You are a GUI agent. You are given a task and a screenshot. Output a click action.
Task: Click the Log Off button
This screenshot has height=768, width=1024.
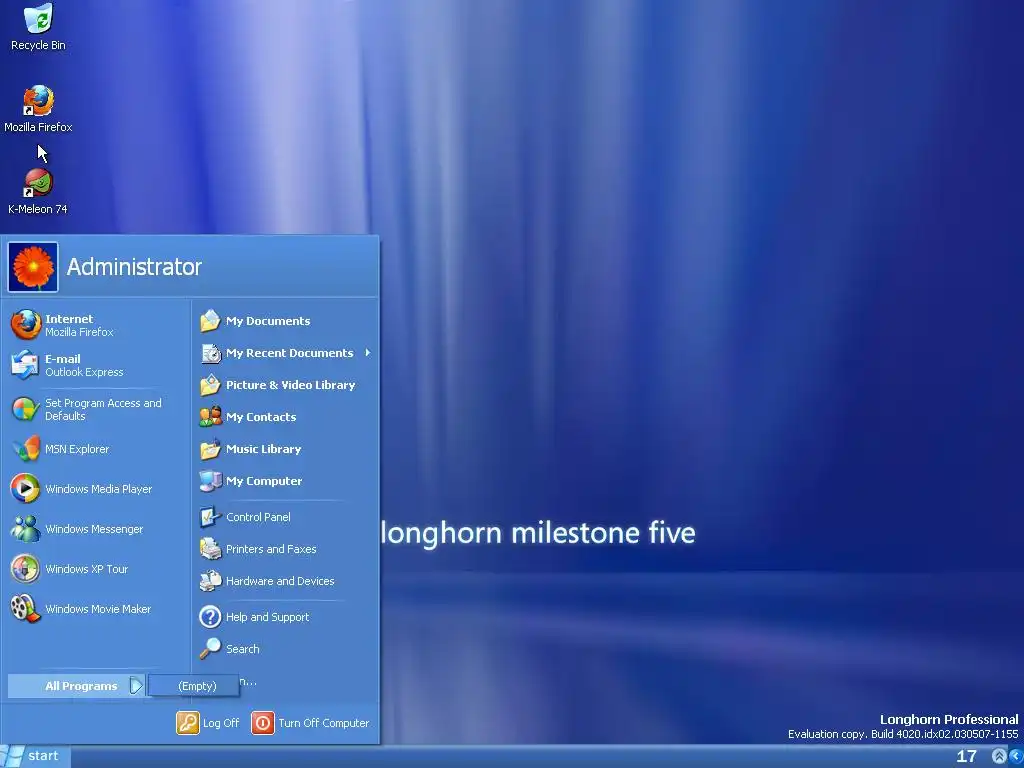(208, 723)
